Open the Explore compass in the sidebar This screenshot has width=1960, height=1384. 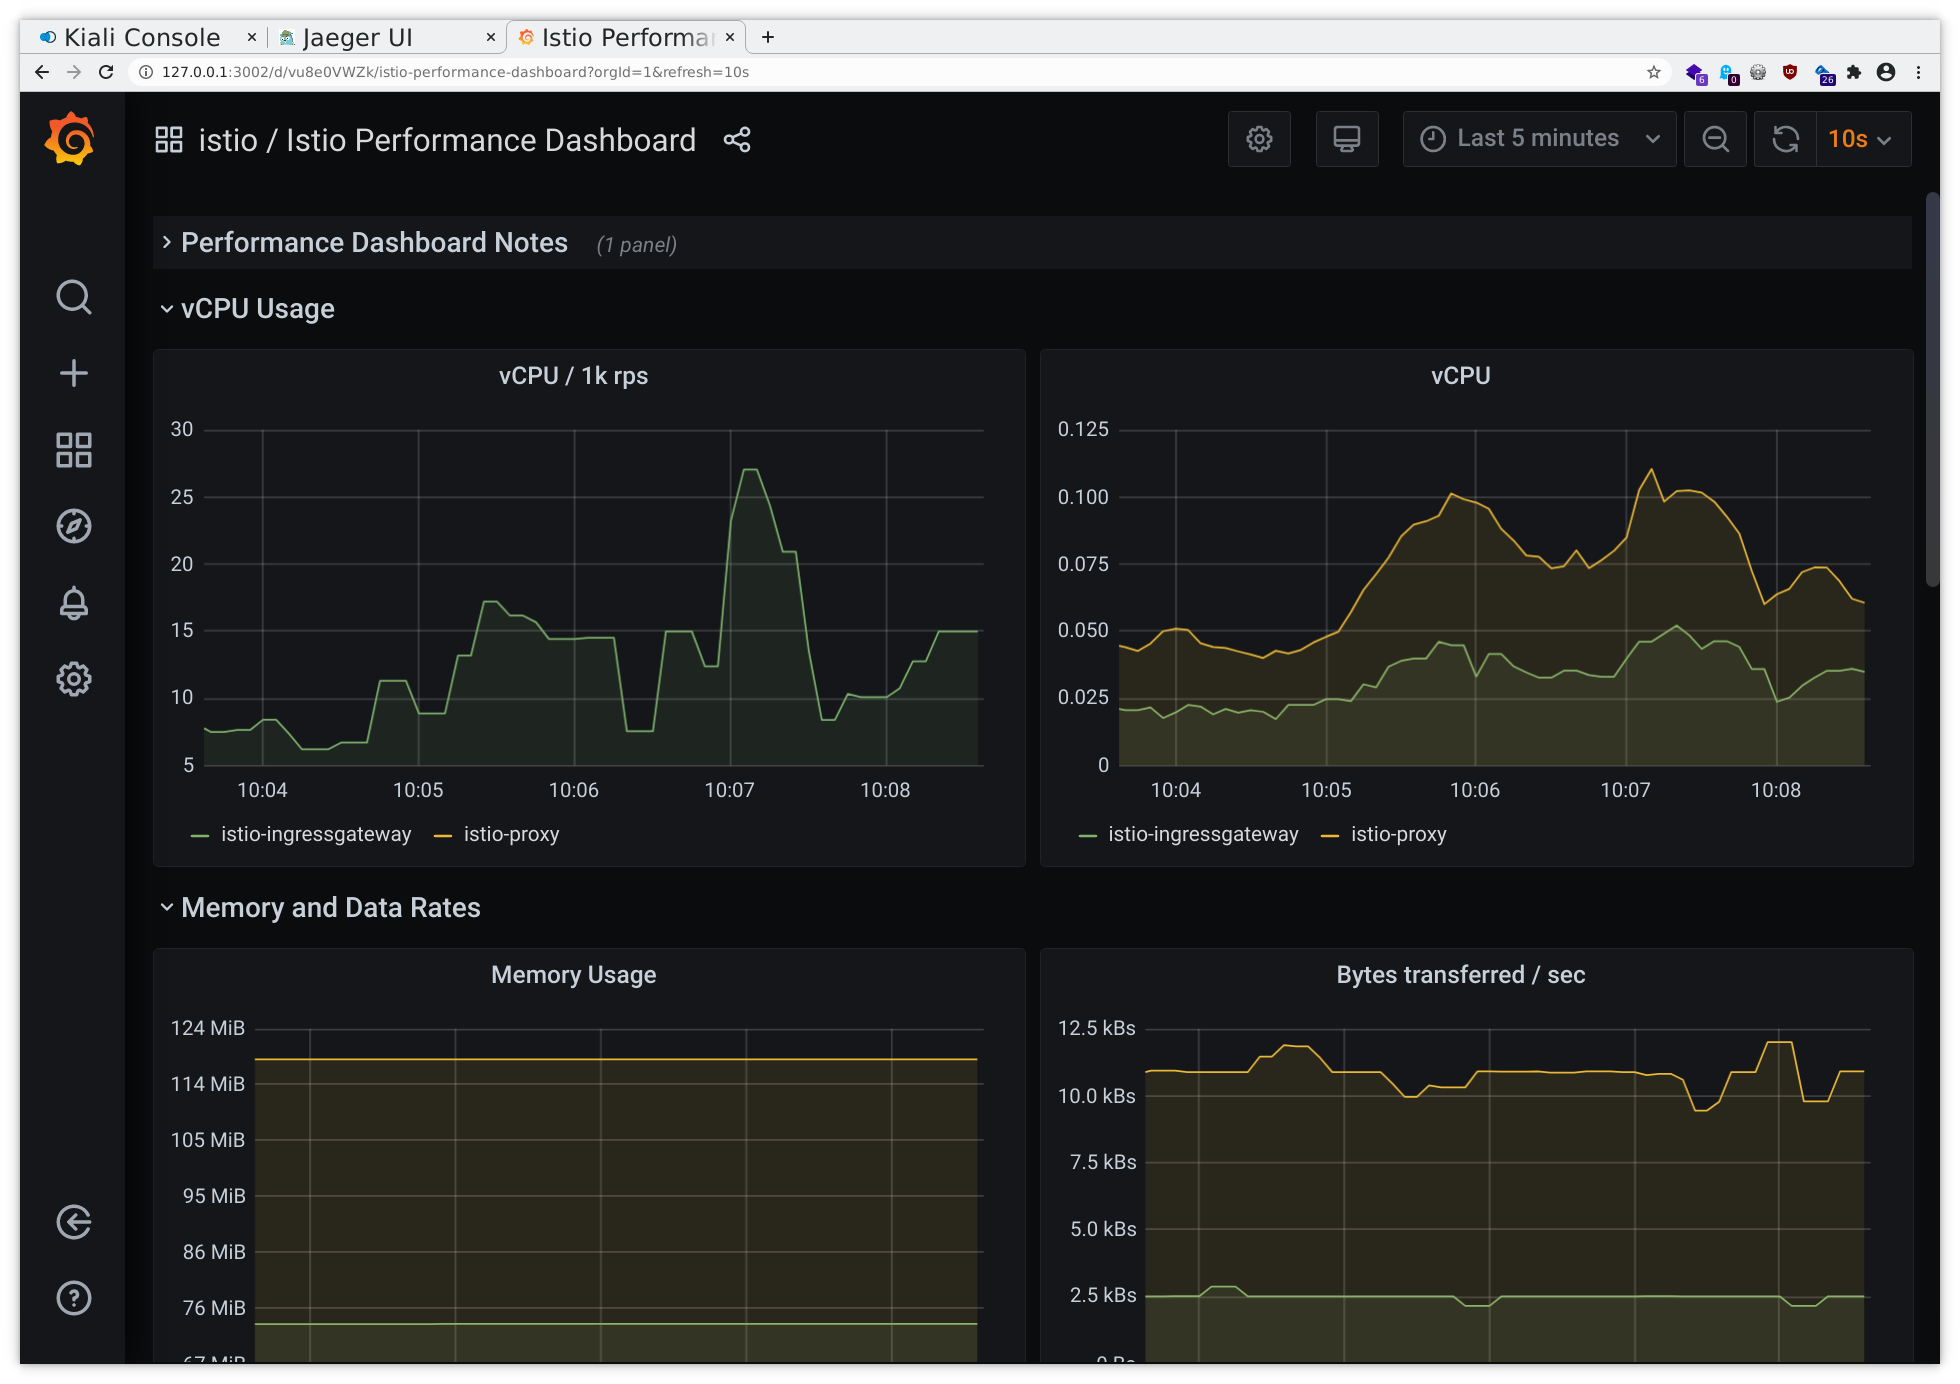pyautogui.click(x=73, y=526)
